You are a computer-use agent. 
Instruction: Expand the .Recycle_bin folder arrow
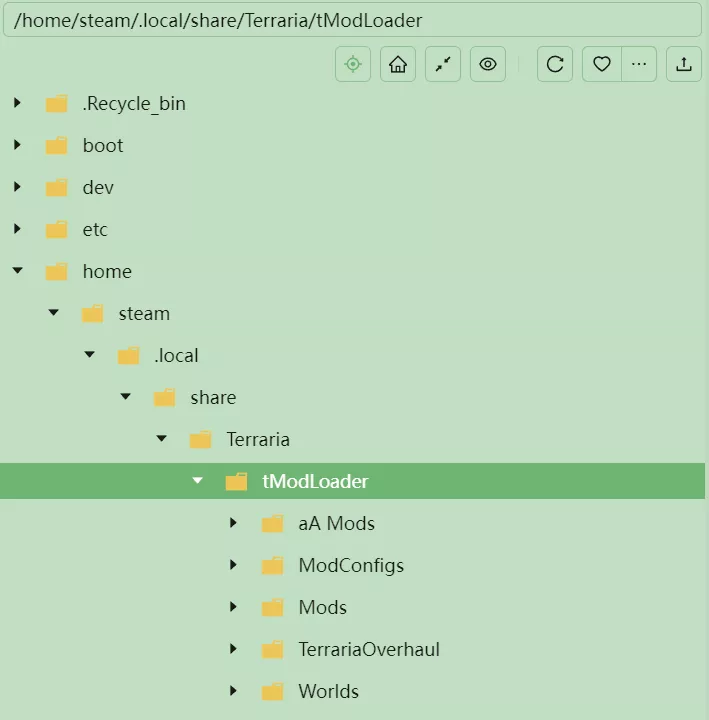[17, 103]
